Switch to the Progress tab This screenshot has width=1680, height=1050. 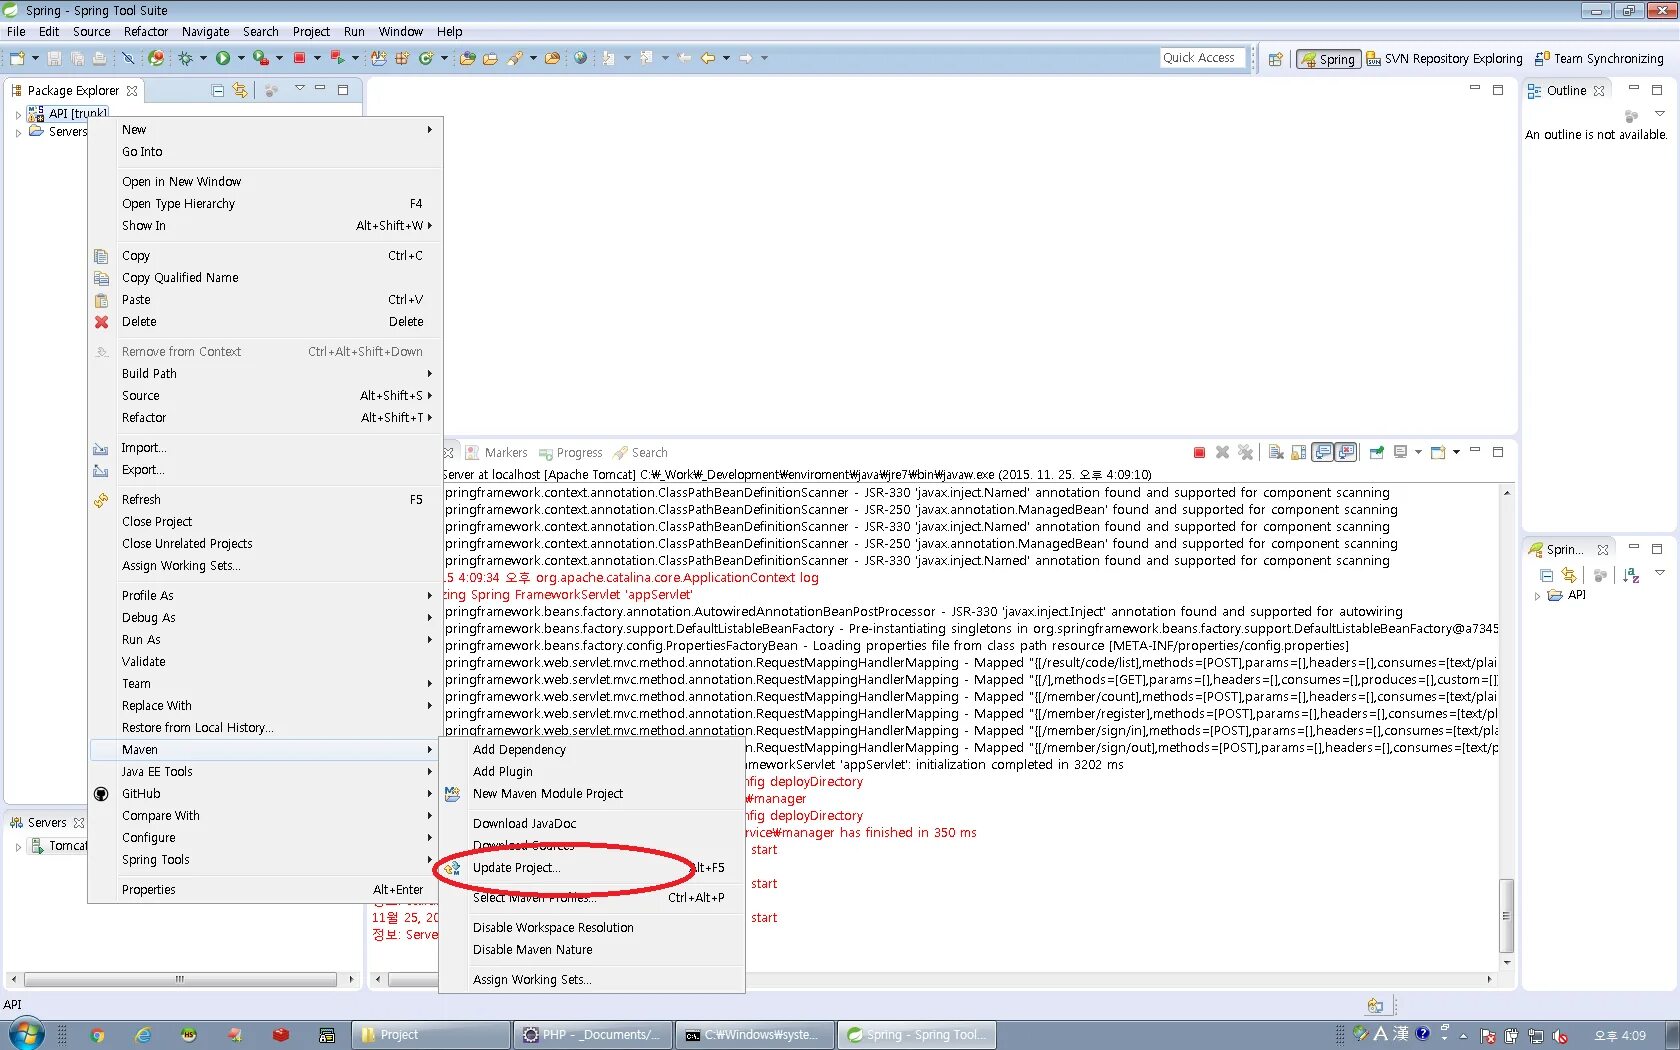(x=570, y=453)
